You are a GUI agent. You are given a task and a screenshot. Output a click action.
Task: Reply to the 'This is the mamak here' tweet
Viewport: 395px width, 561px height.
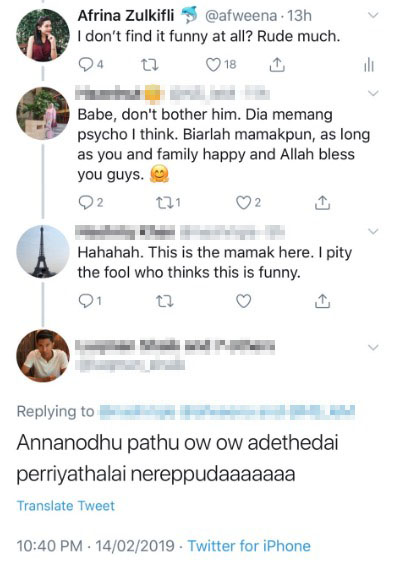(90, 301)
